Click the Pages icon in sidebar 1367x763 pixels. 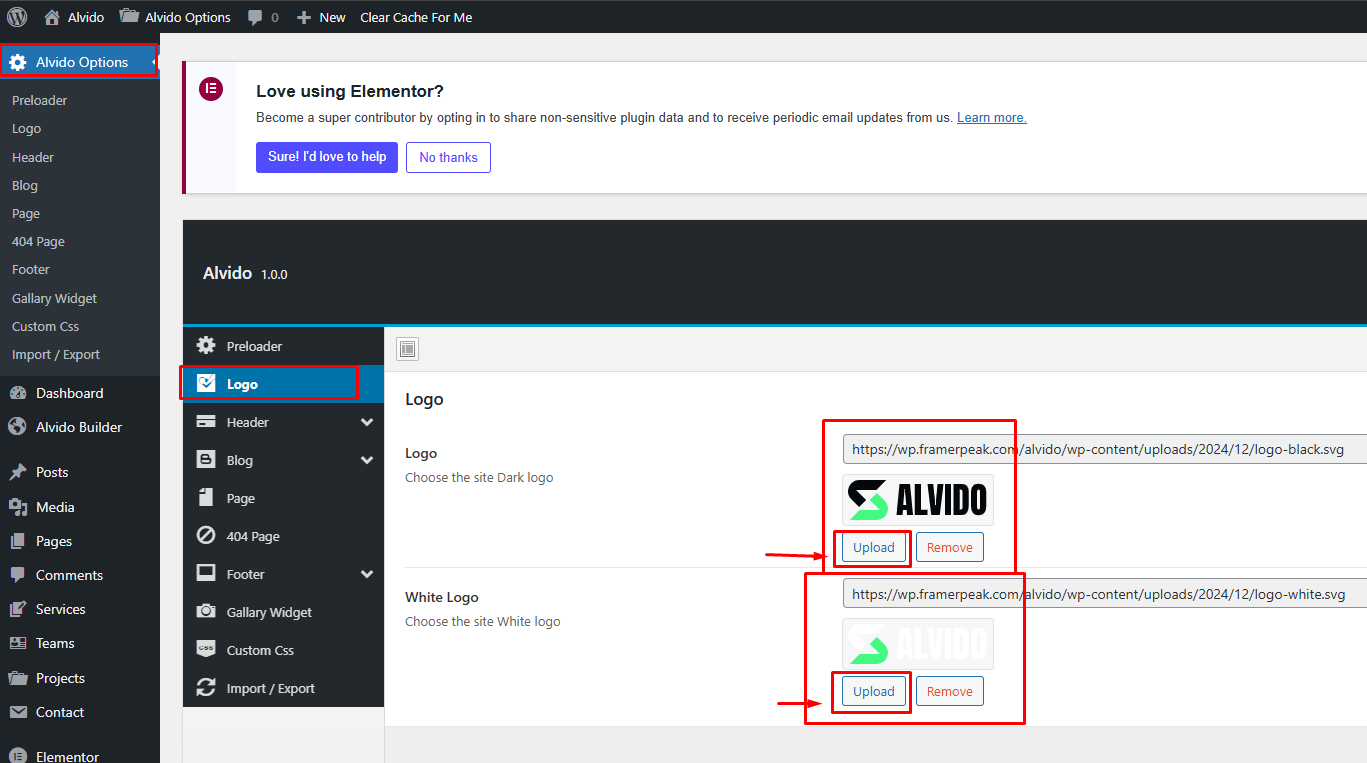17,541
